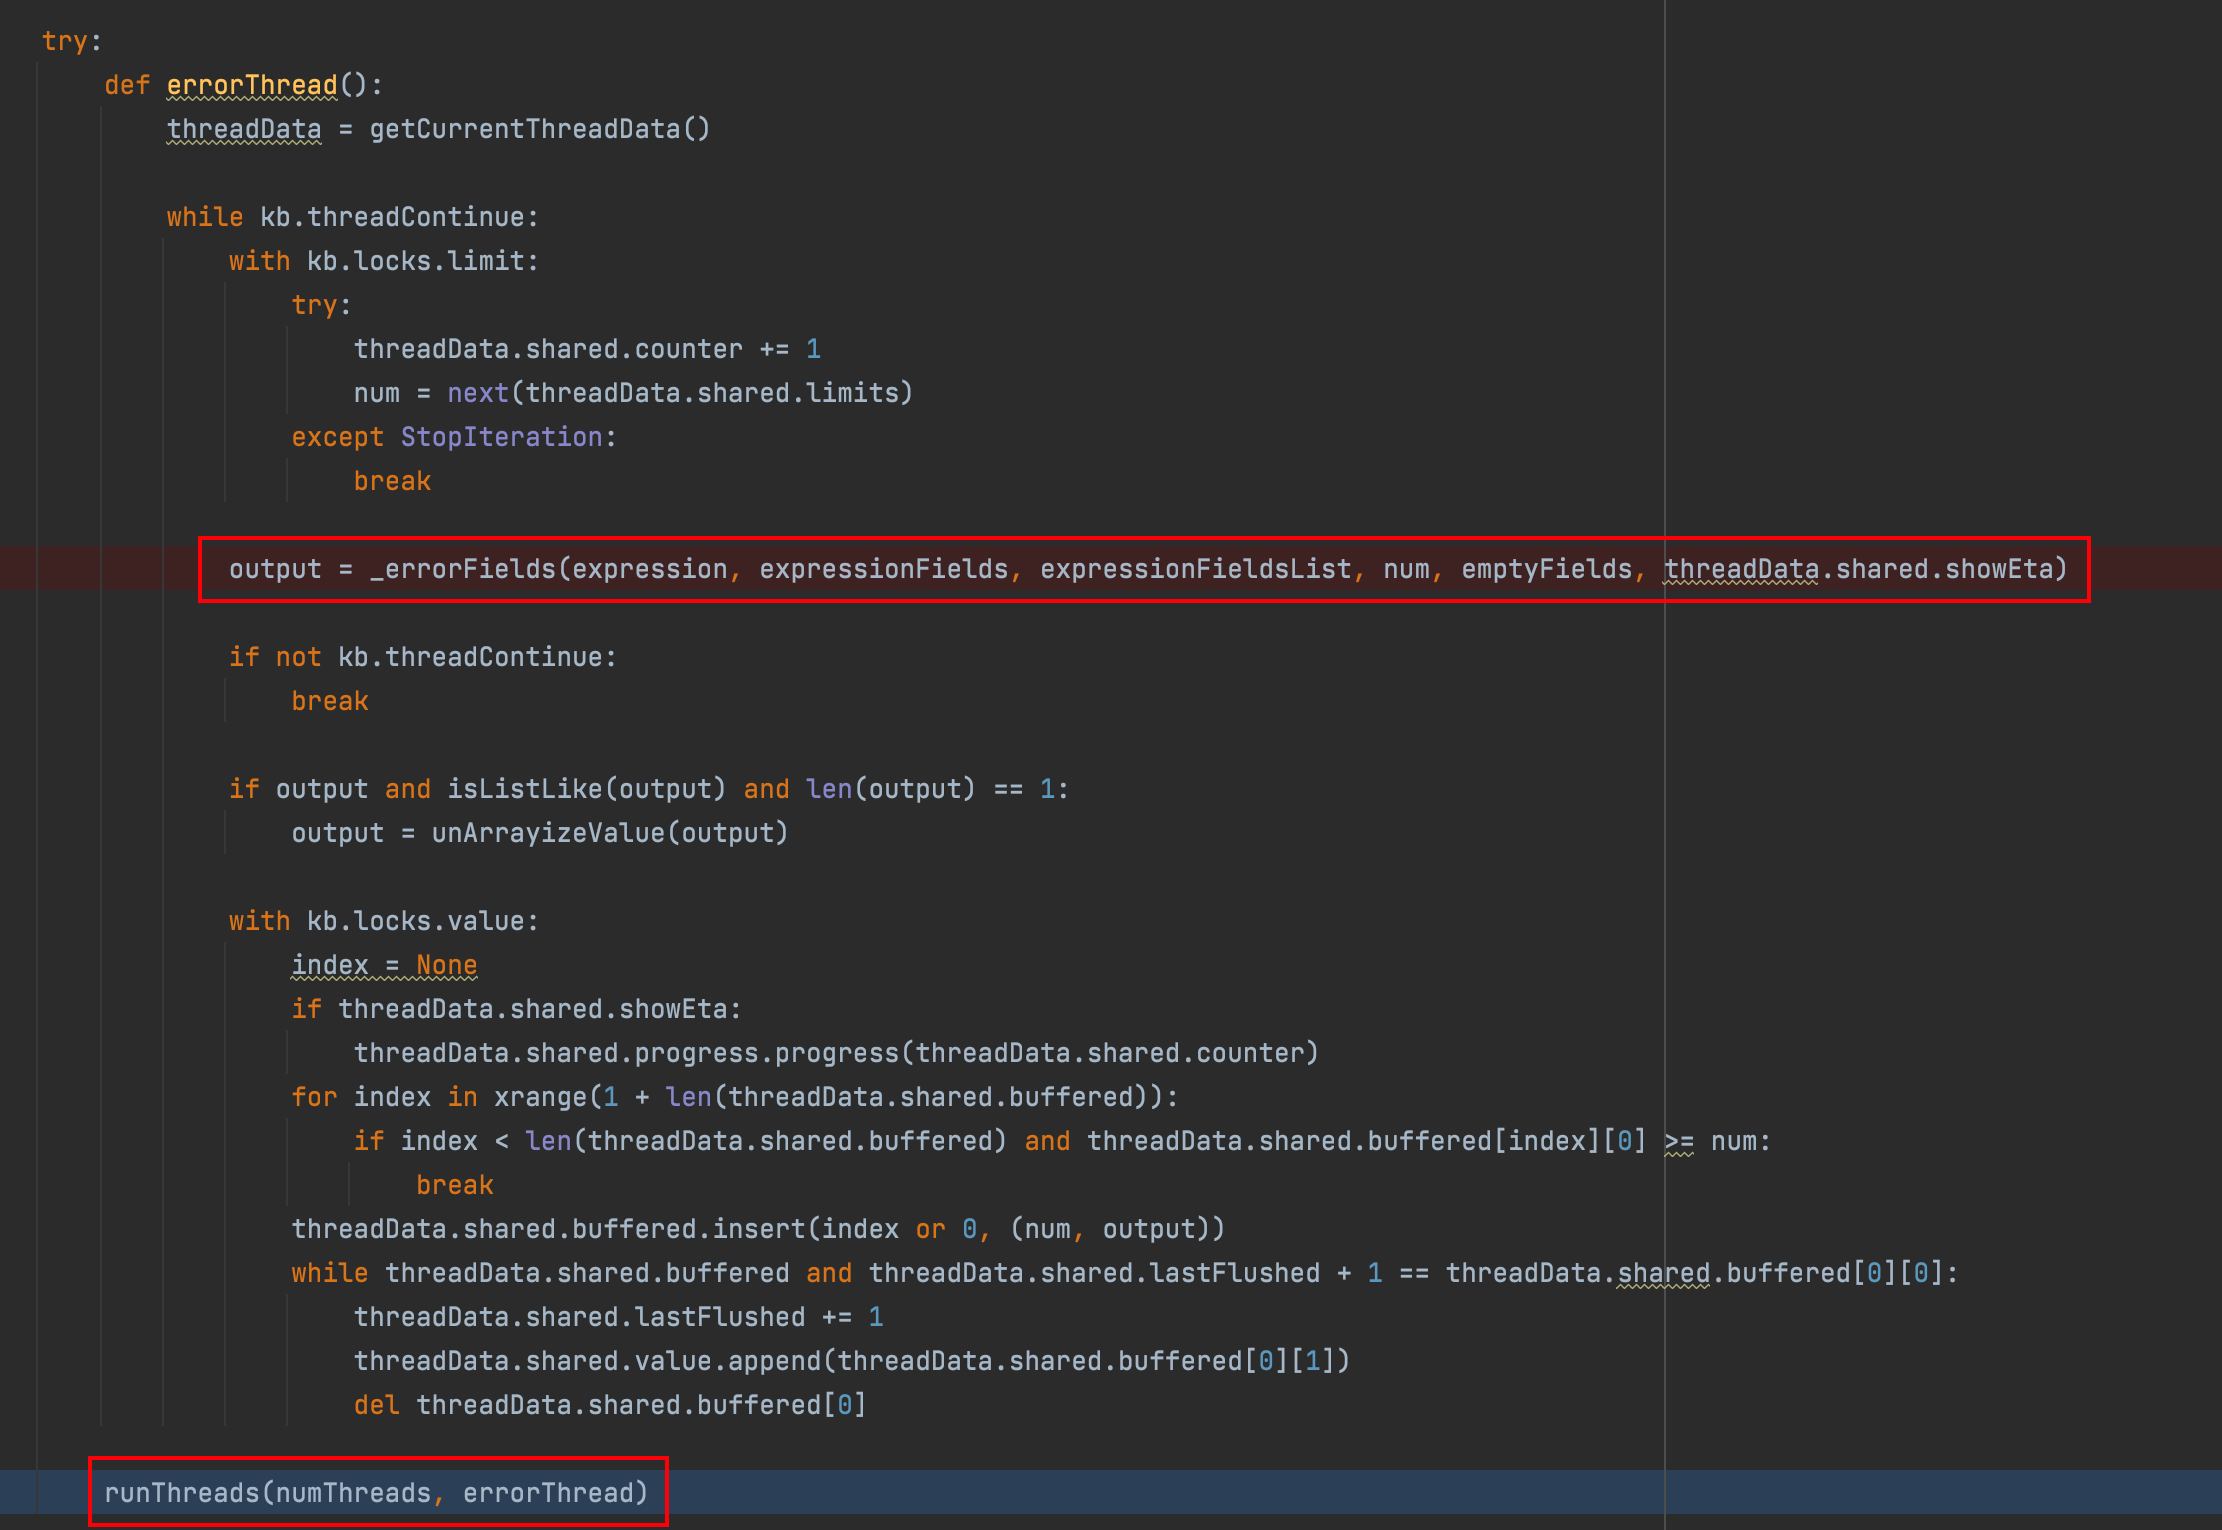The width and height of the screenshot is (2222, 1530).
Task: Click the buffered.insert call
Action: coord(760,1229)
